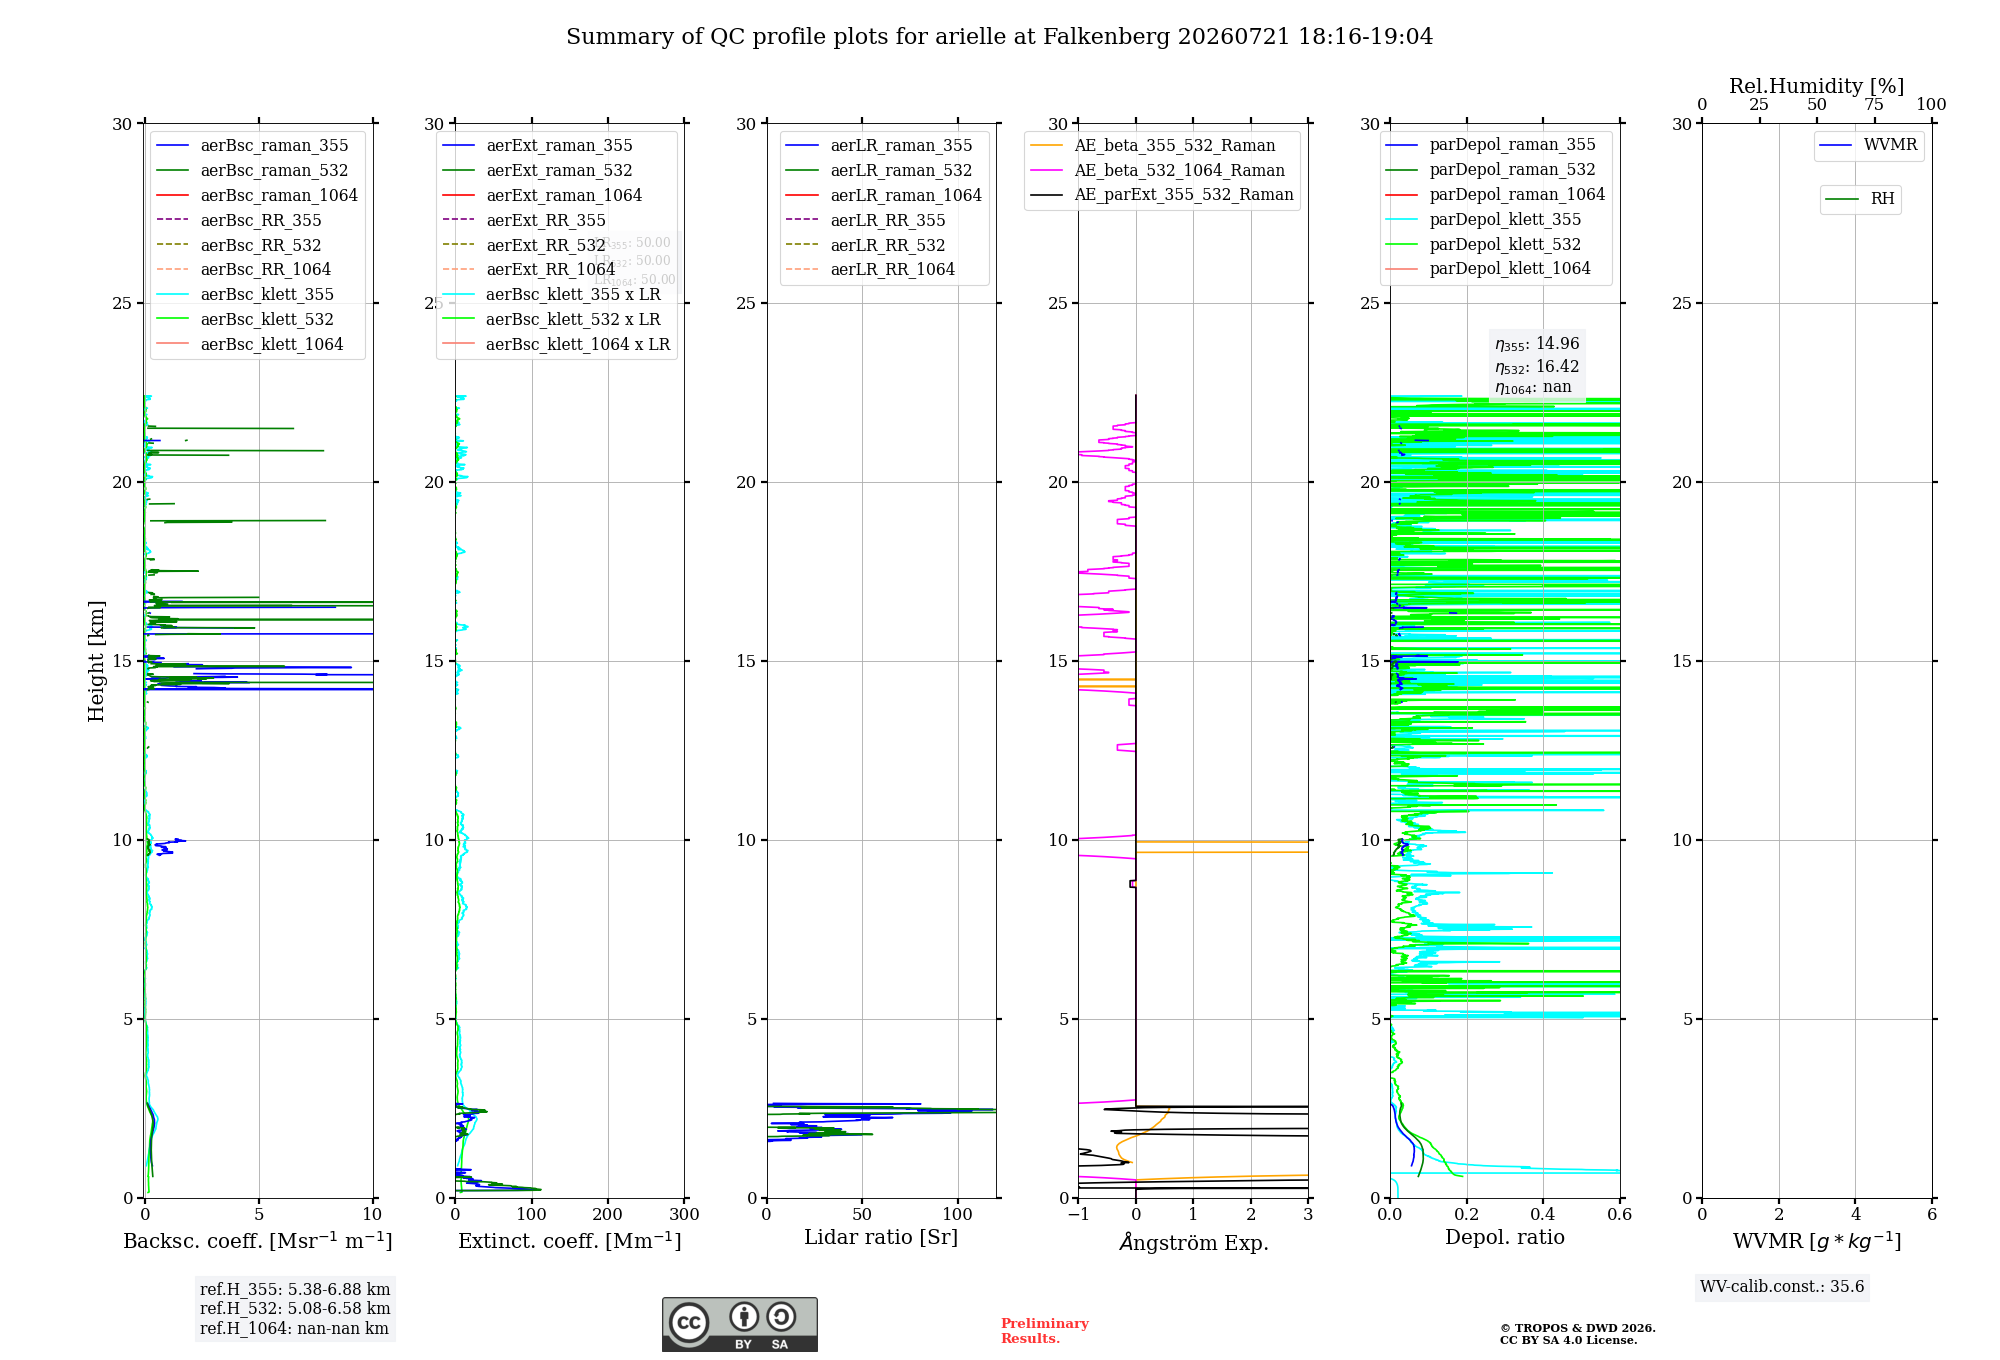
Task: Click the aerExt_RR_1064 legend entry
Action: click(528, 269)
